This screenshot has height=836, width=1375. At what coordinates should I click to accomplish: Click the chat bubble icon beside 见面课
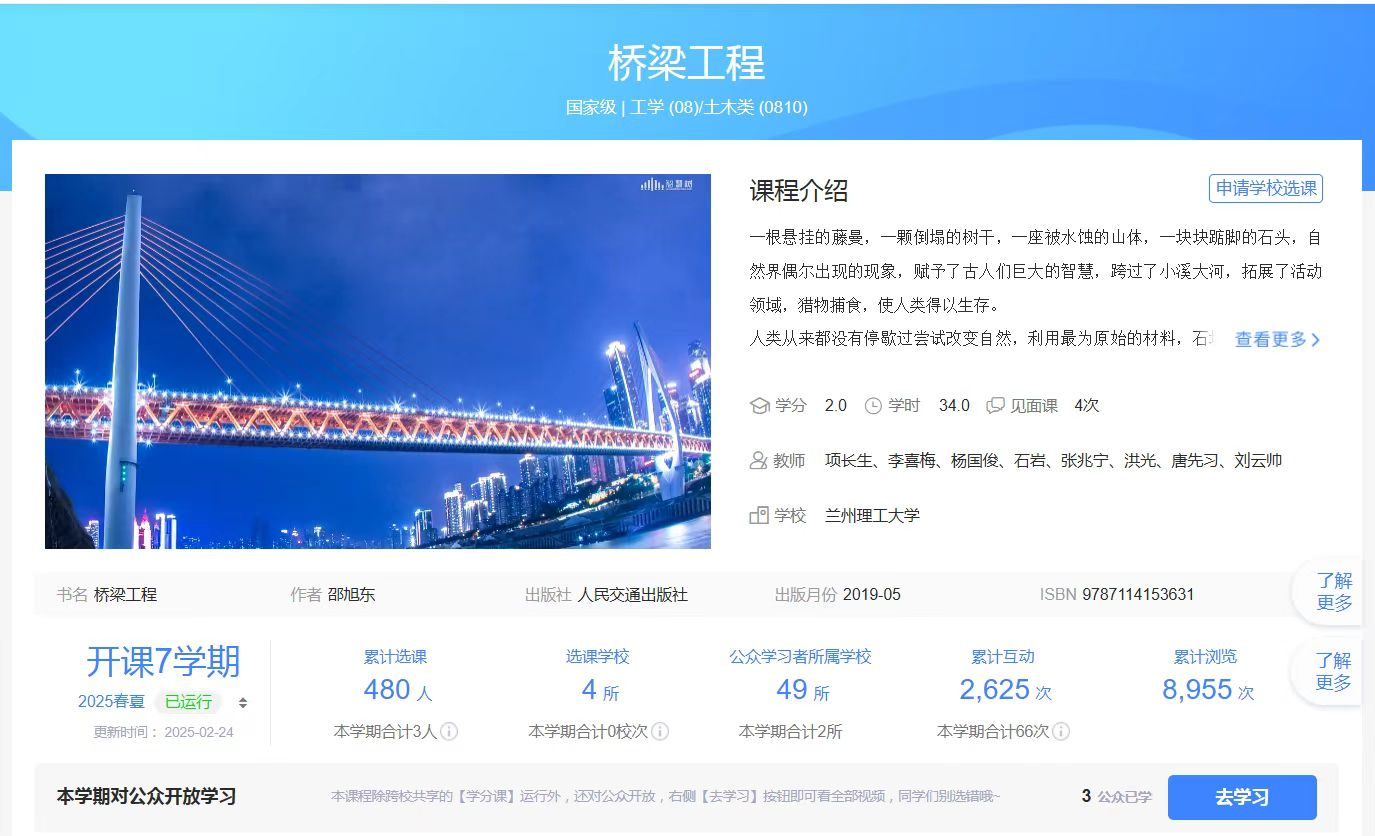tap(995, 405)
